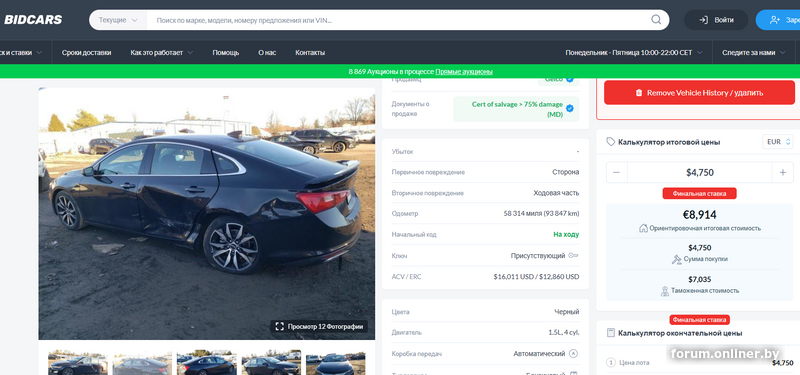Expand the working hours Понедельник - Пятница dropdown
Image resolution: width=800 pixels, height=375 pixels.
(634, 53)
